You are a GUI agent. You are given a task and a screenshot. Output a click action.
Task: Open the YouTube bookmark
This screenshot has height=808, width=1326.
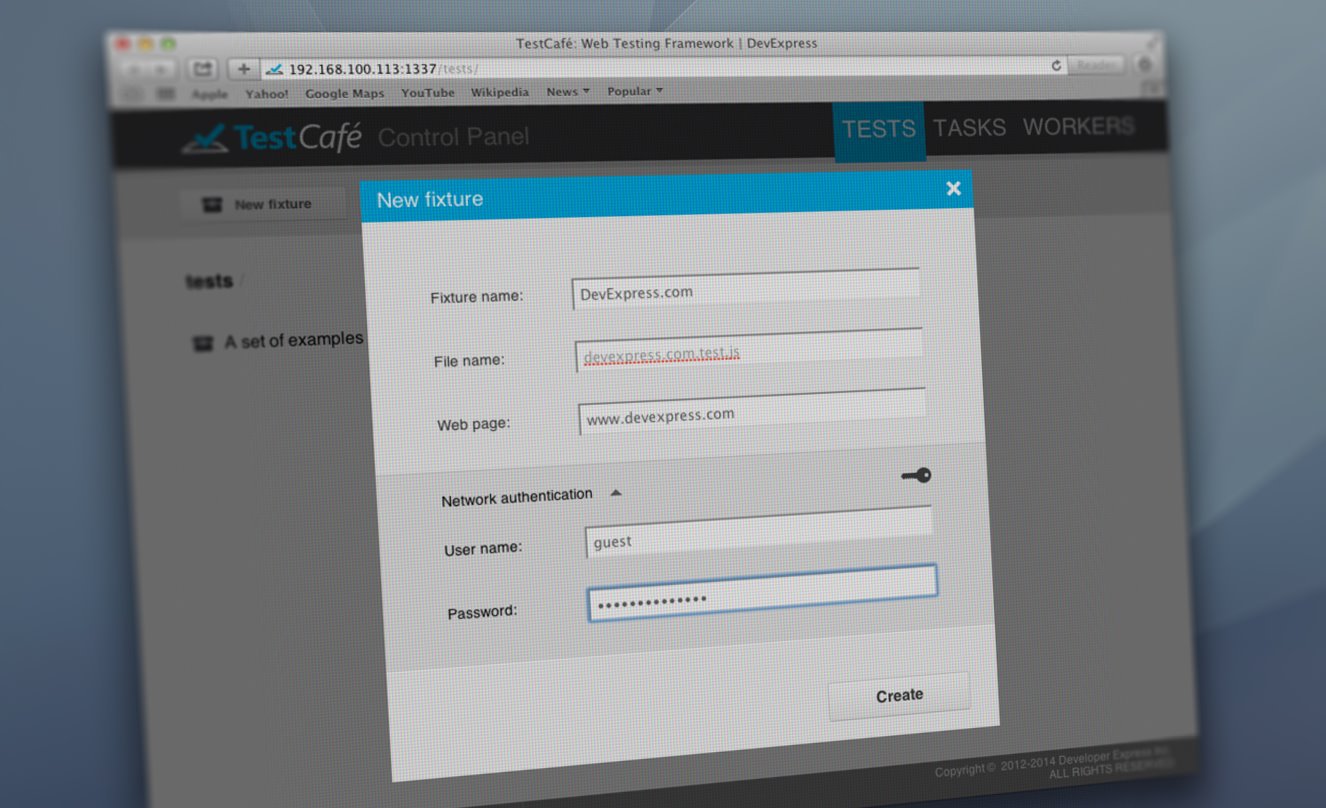coord(428,93)
